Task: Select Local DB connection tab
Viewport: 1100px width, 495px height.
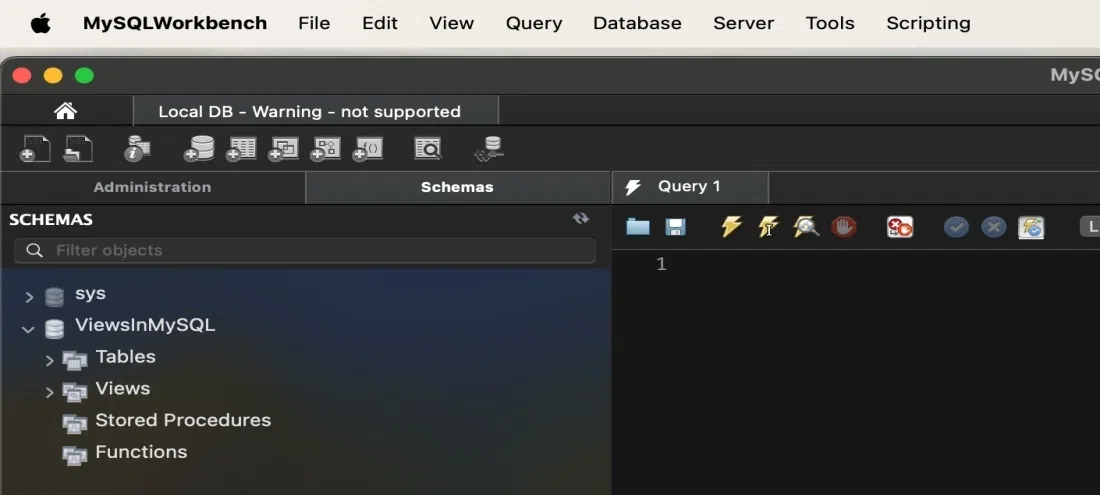Action: (x=316, y=111)
